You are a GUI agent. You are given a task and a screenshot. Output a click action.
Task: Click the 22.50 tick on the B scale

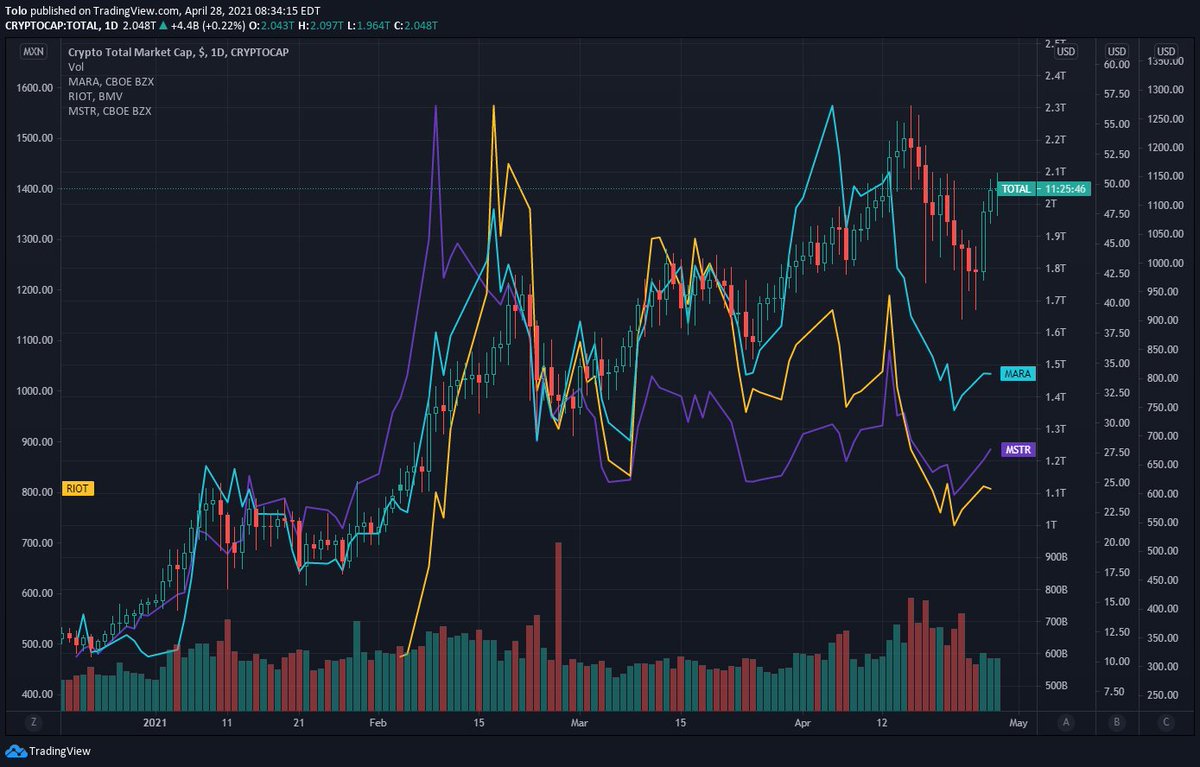1115,512
